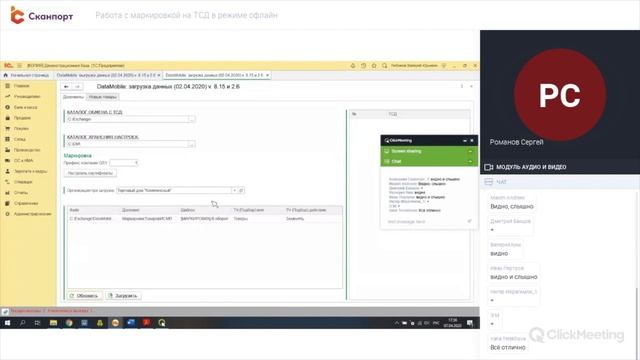Open the Покупки sidebar section
This screenshot has height=360, width=640.
[21, 128]
